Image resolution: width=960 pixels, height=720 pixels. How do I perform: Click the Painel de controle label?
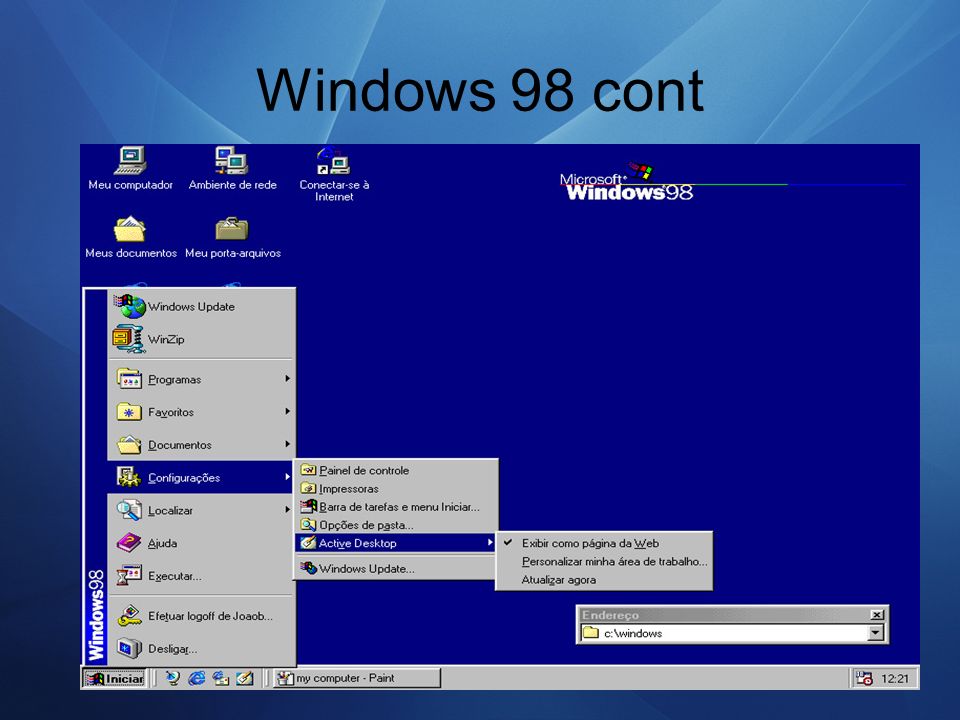click(x=364, y=470)
